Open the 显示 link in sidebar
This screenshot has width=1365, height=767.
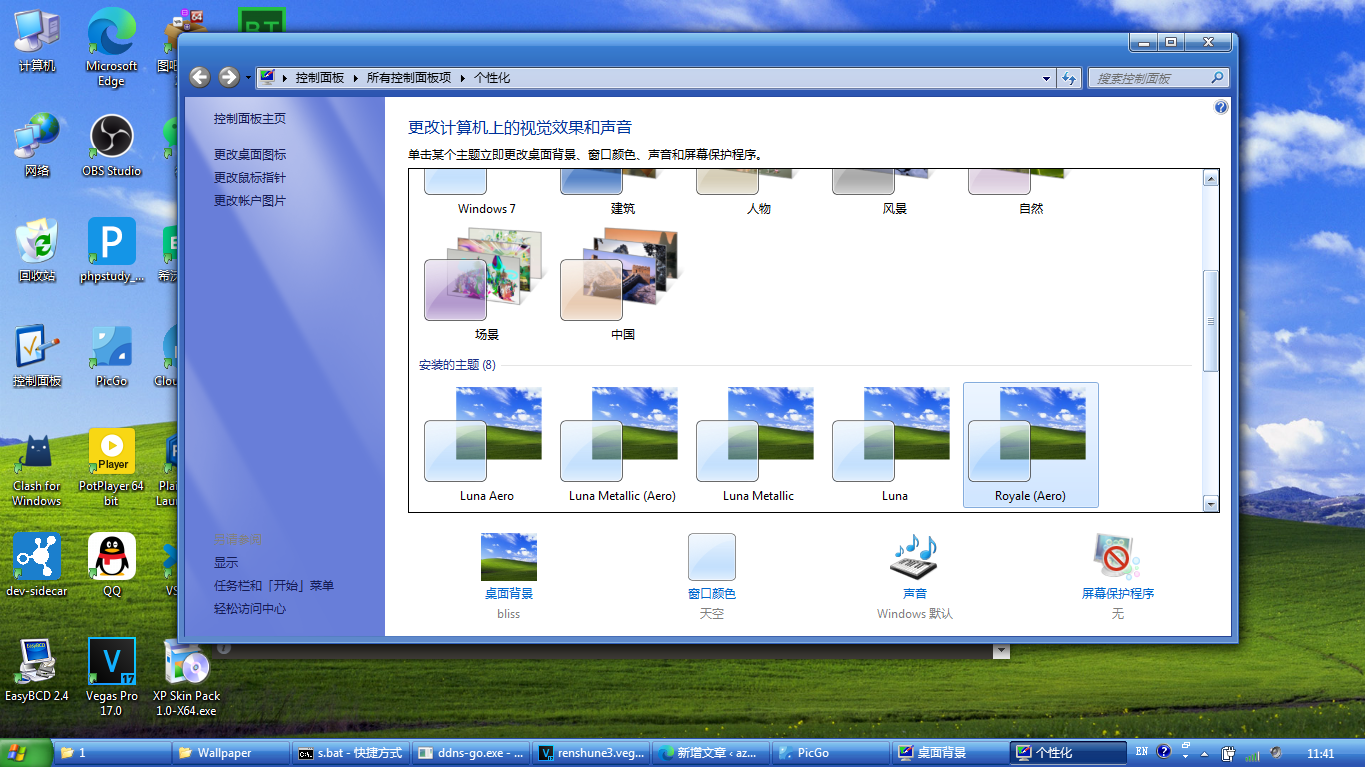pos(225,563)
